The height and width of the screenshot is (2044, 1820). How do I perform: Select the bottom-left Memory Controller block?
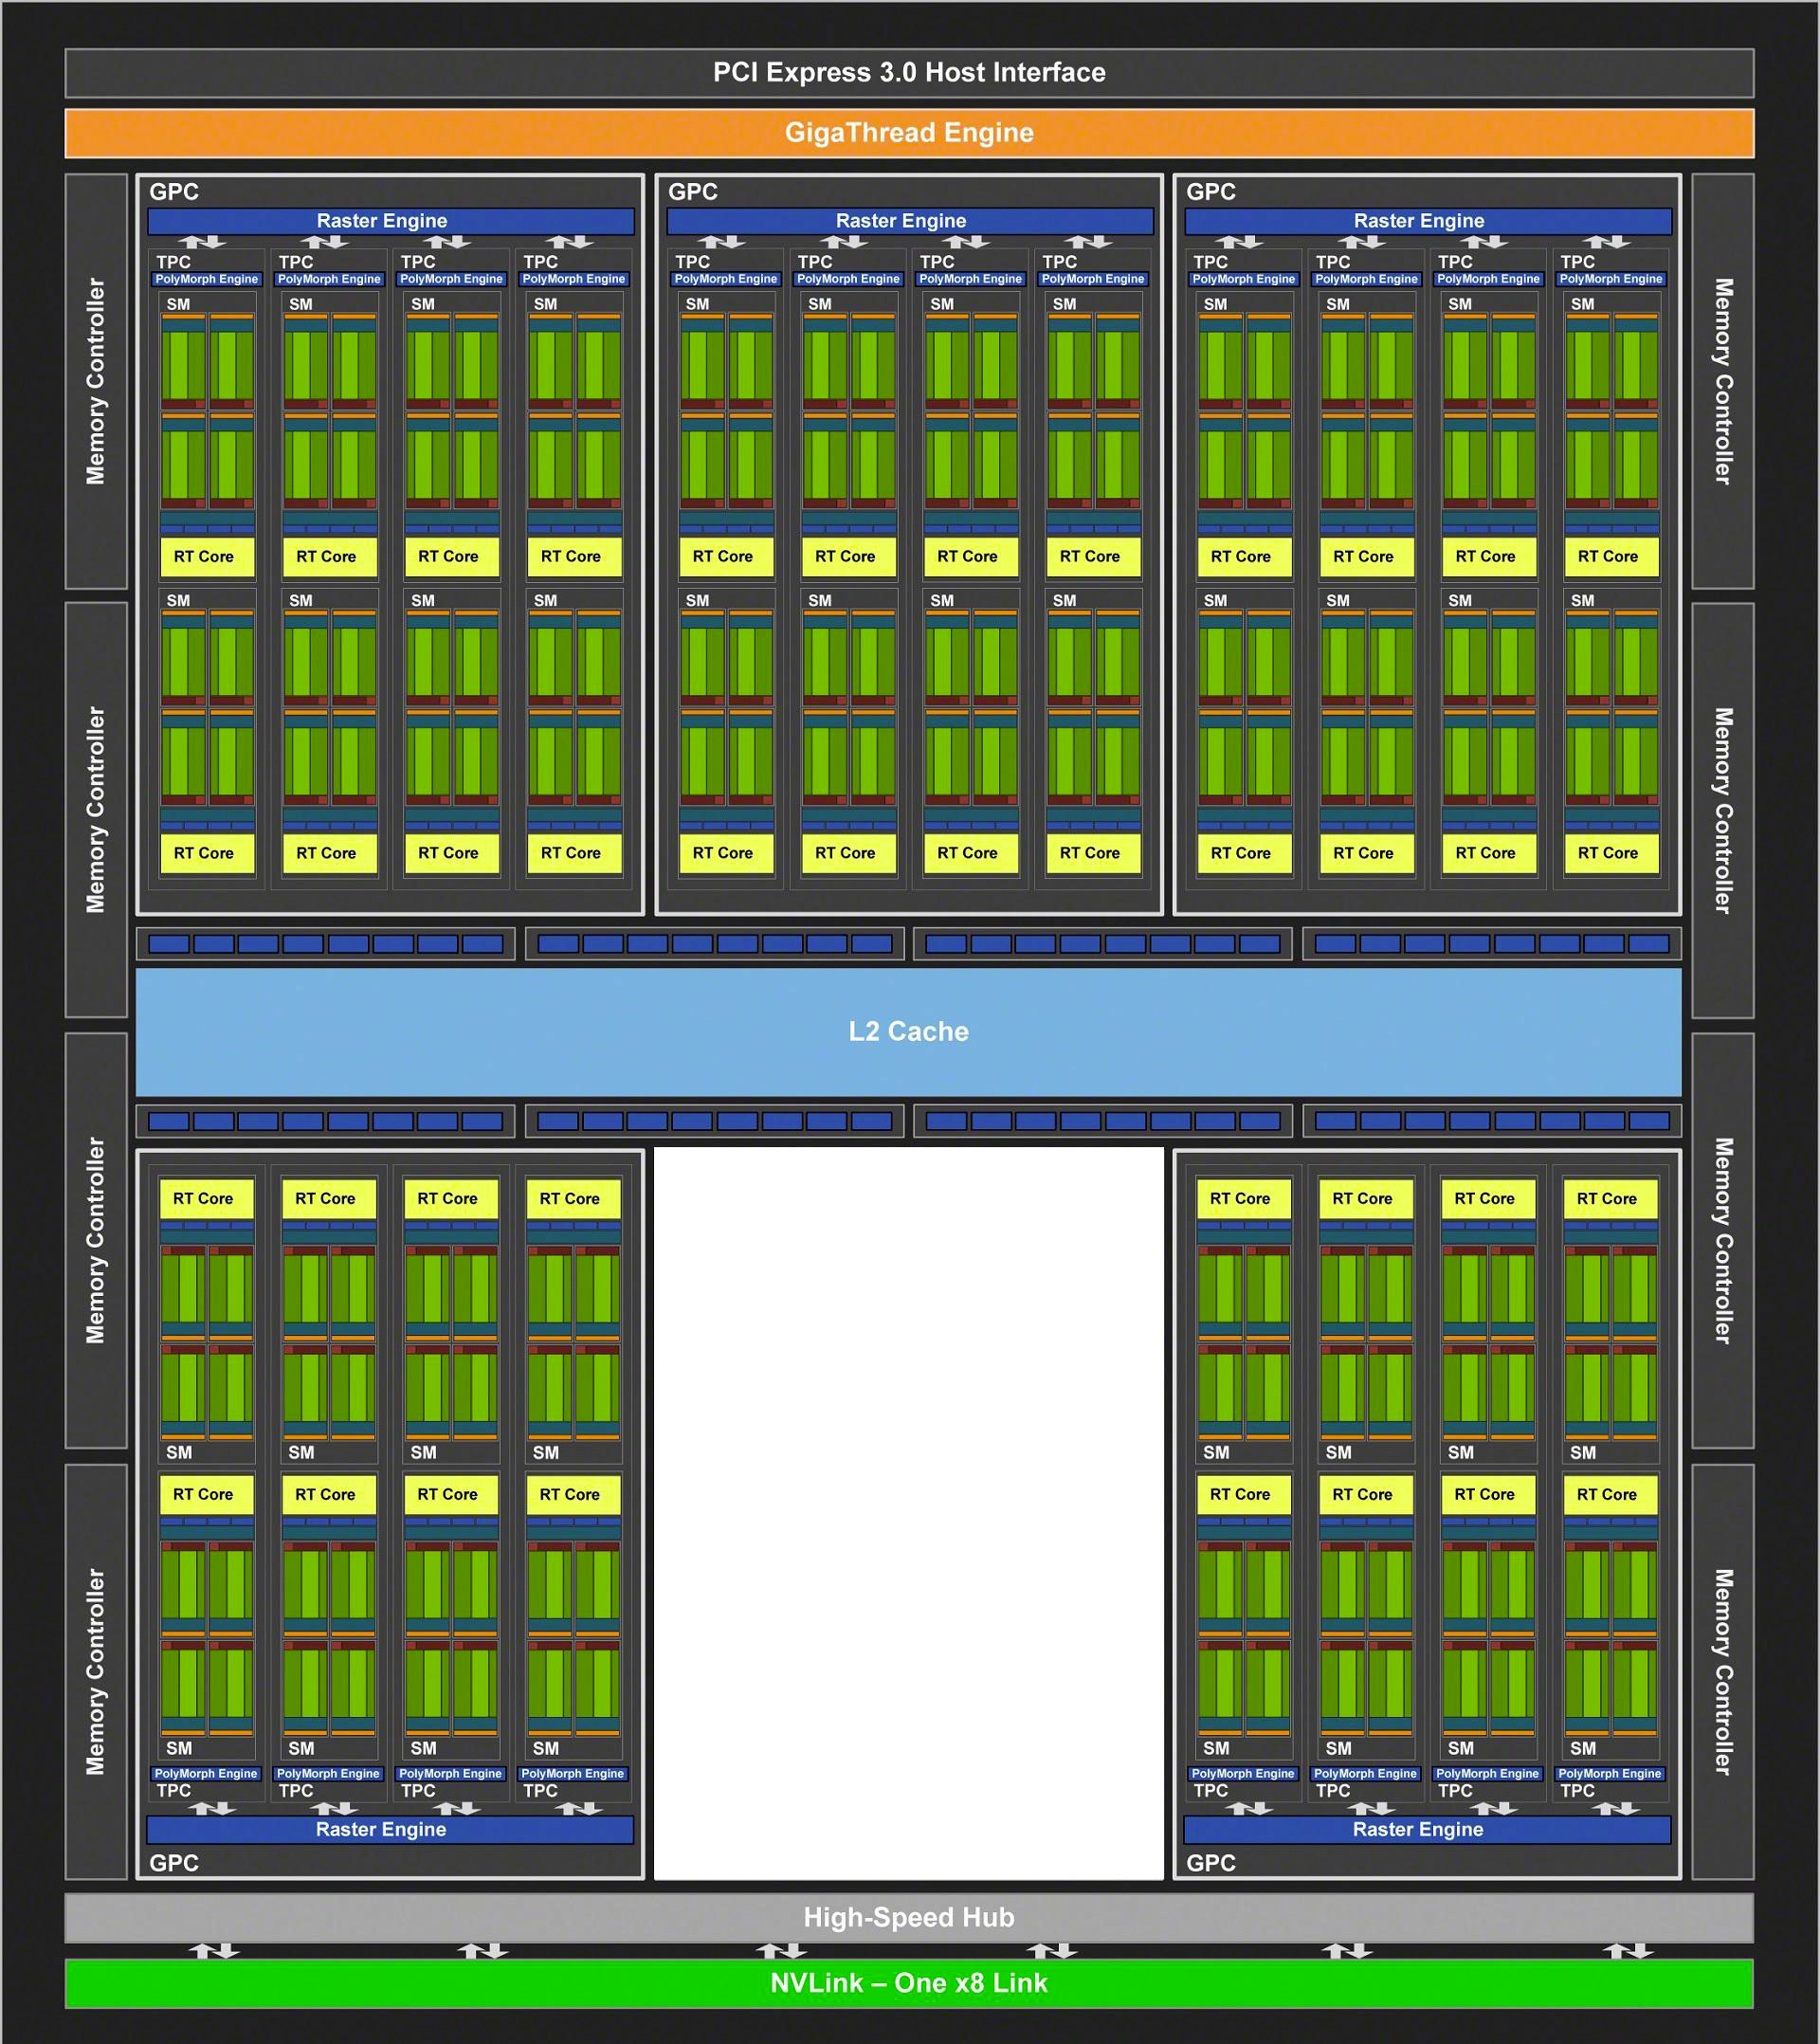click(96, 1671)
